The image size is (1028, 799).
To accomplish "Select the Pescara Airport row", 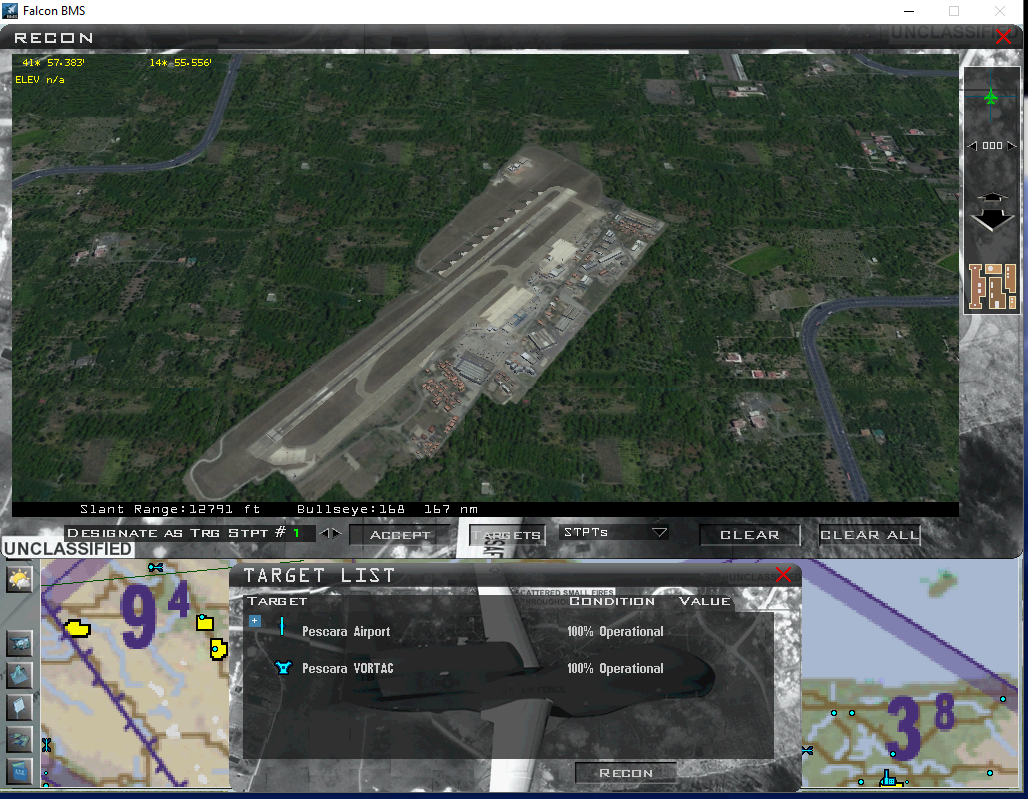I will [509, 631].
